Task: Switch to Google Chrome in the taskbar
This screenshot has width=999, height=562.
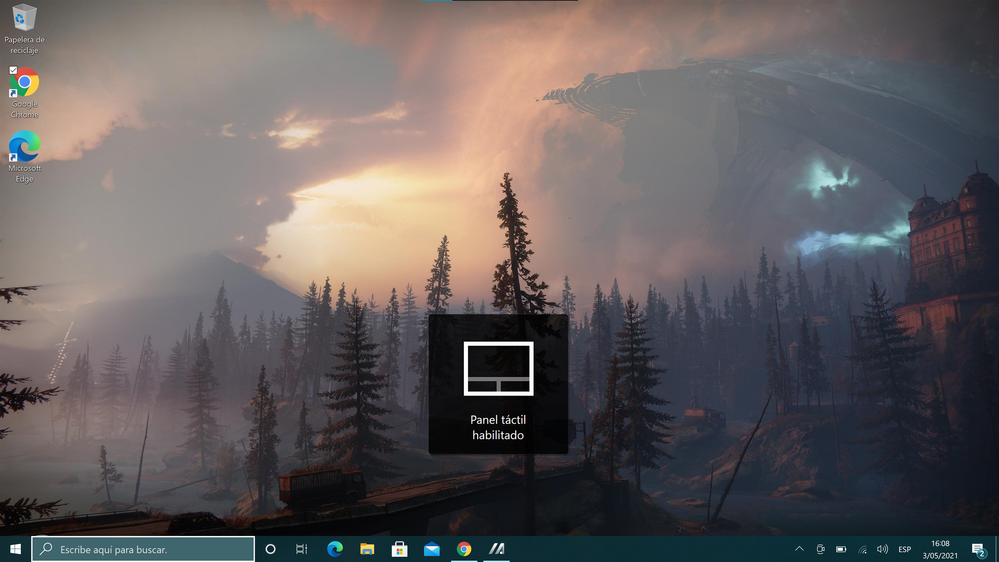Action: tap(464, 549)
